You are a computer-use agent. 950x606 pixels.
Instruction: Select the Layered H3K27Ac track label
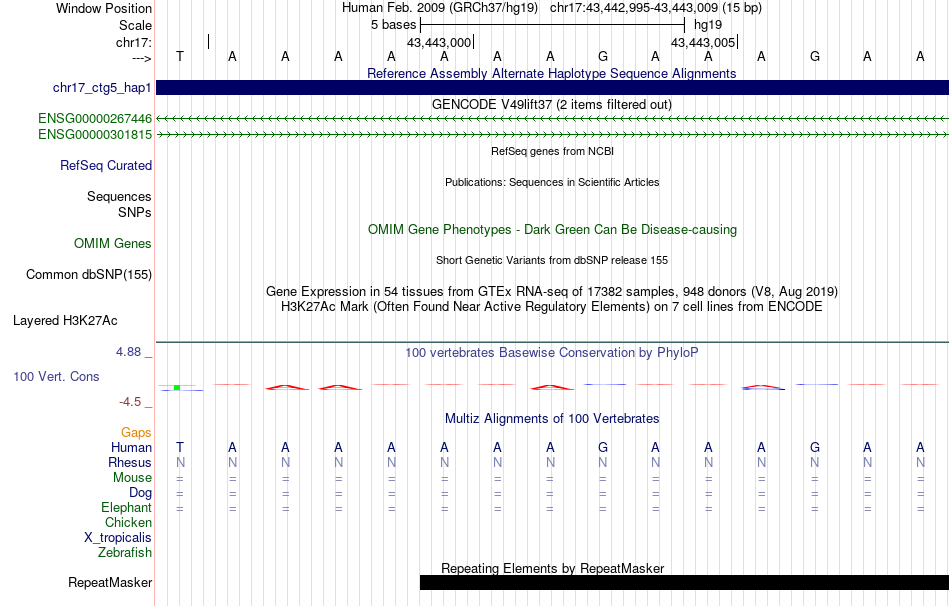tap(65, 321)
